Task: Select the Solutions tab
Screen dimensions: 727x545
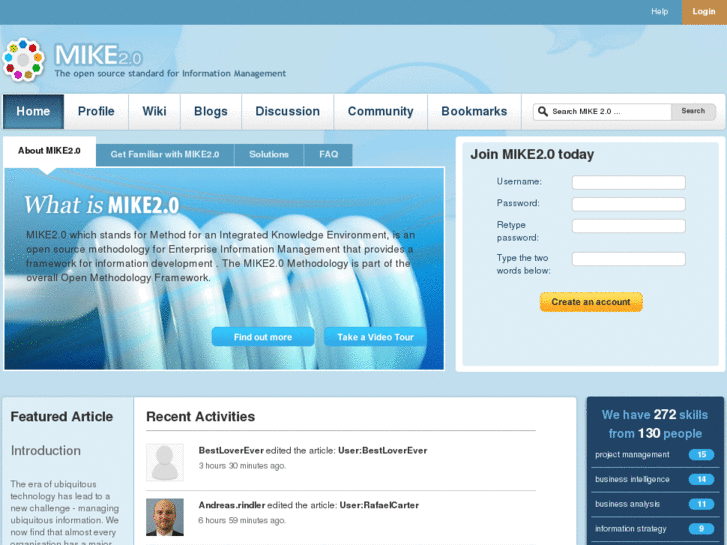Action: tap(269, 154)
